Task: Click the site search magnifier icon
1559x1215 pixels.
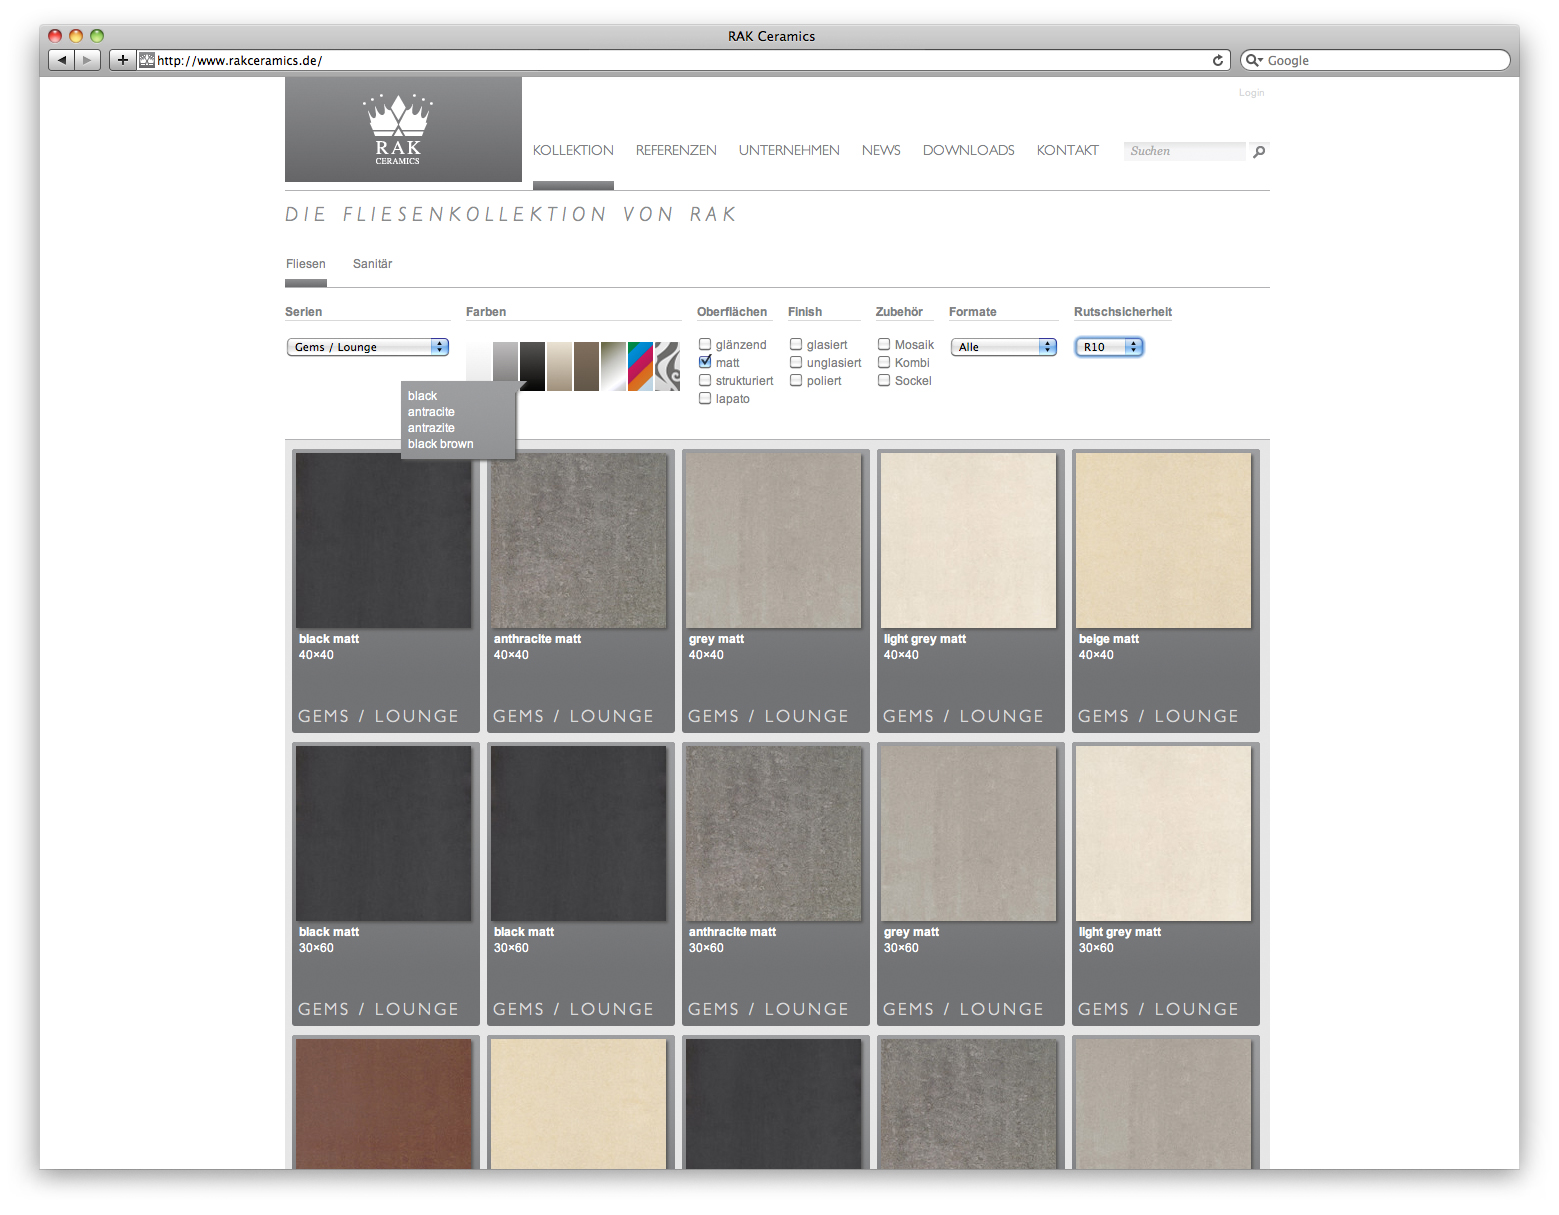Action: pos(1259,152)
